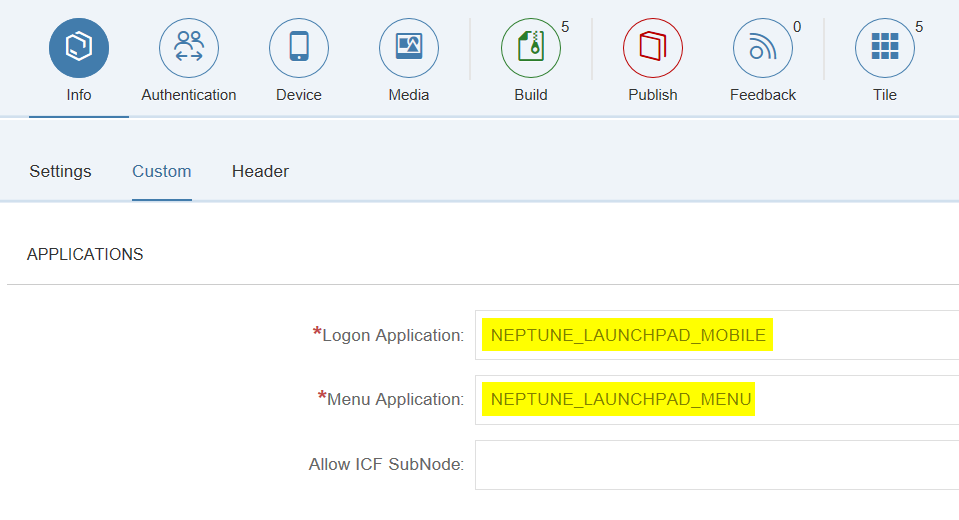
Task: Switch to the Header sub-tab
Action: [261, 171]
